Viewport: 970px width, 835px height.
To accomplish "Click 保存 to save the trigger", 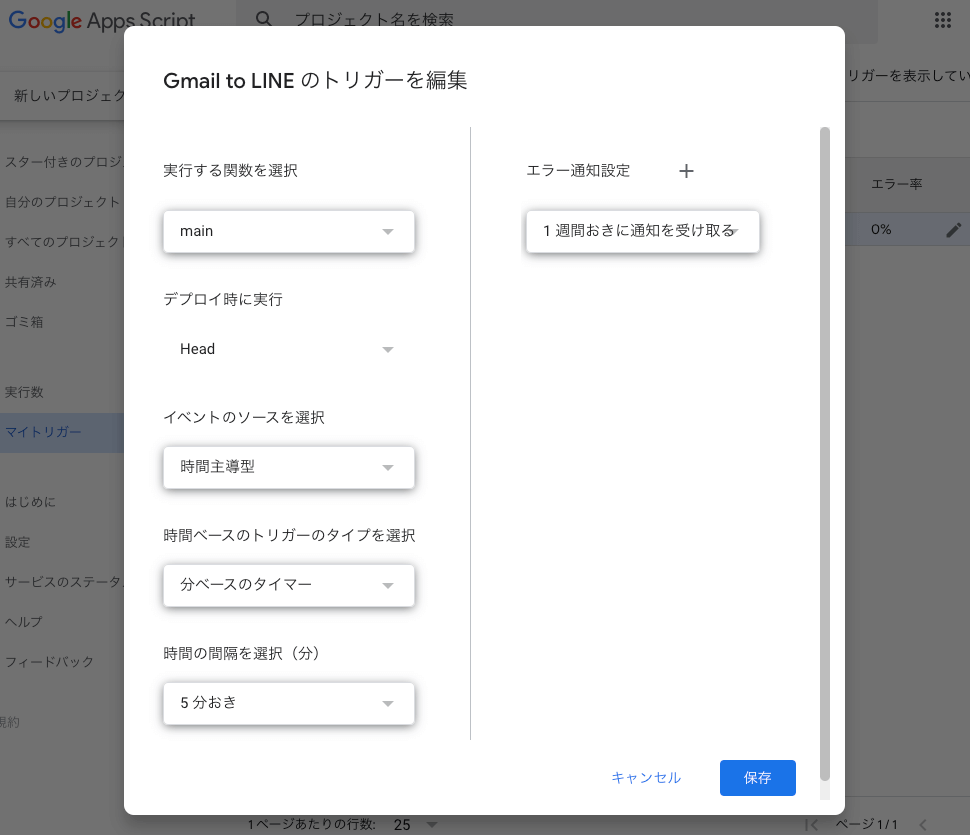I will (757, 777).
